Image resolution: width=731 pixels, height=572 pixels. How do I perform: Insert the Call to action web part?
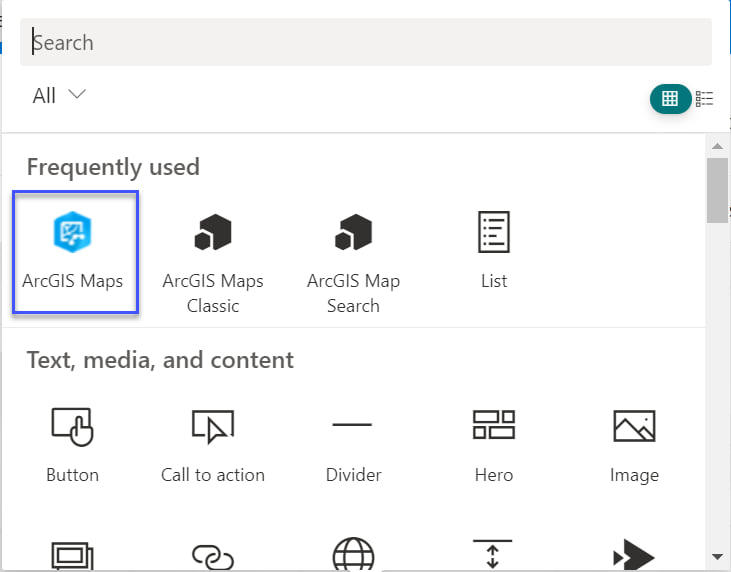click(x=213, y=445)
